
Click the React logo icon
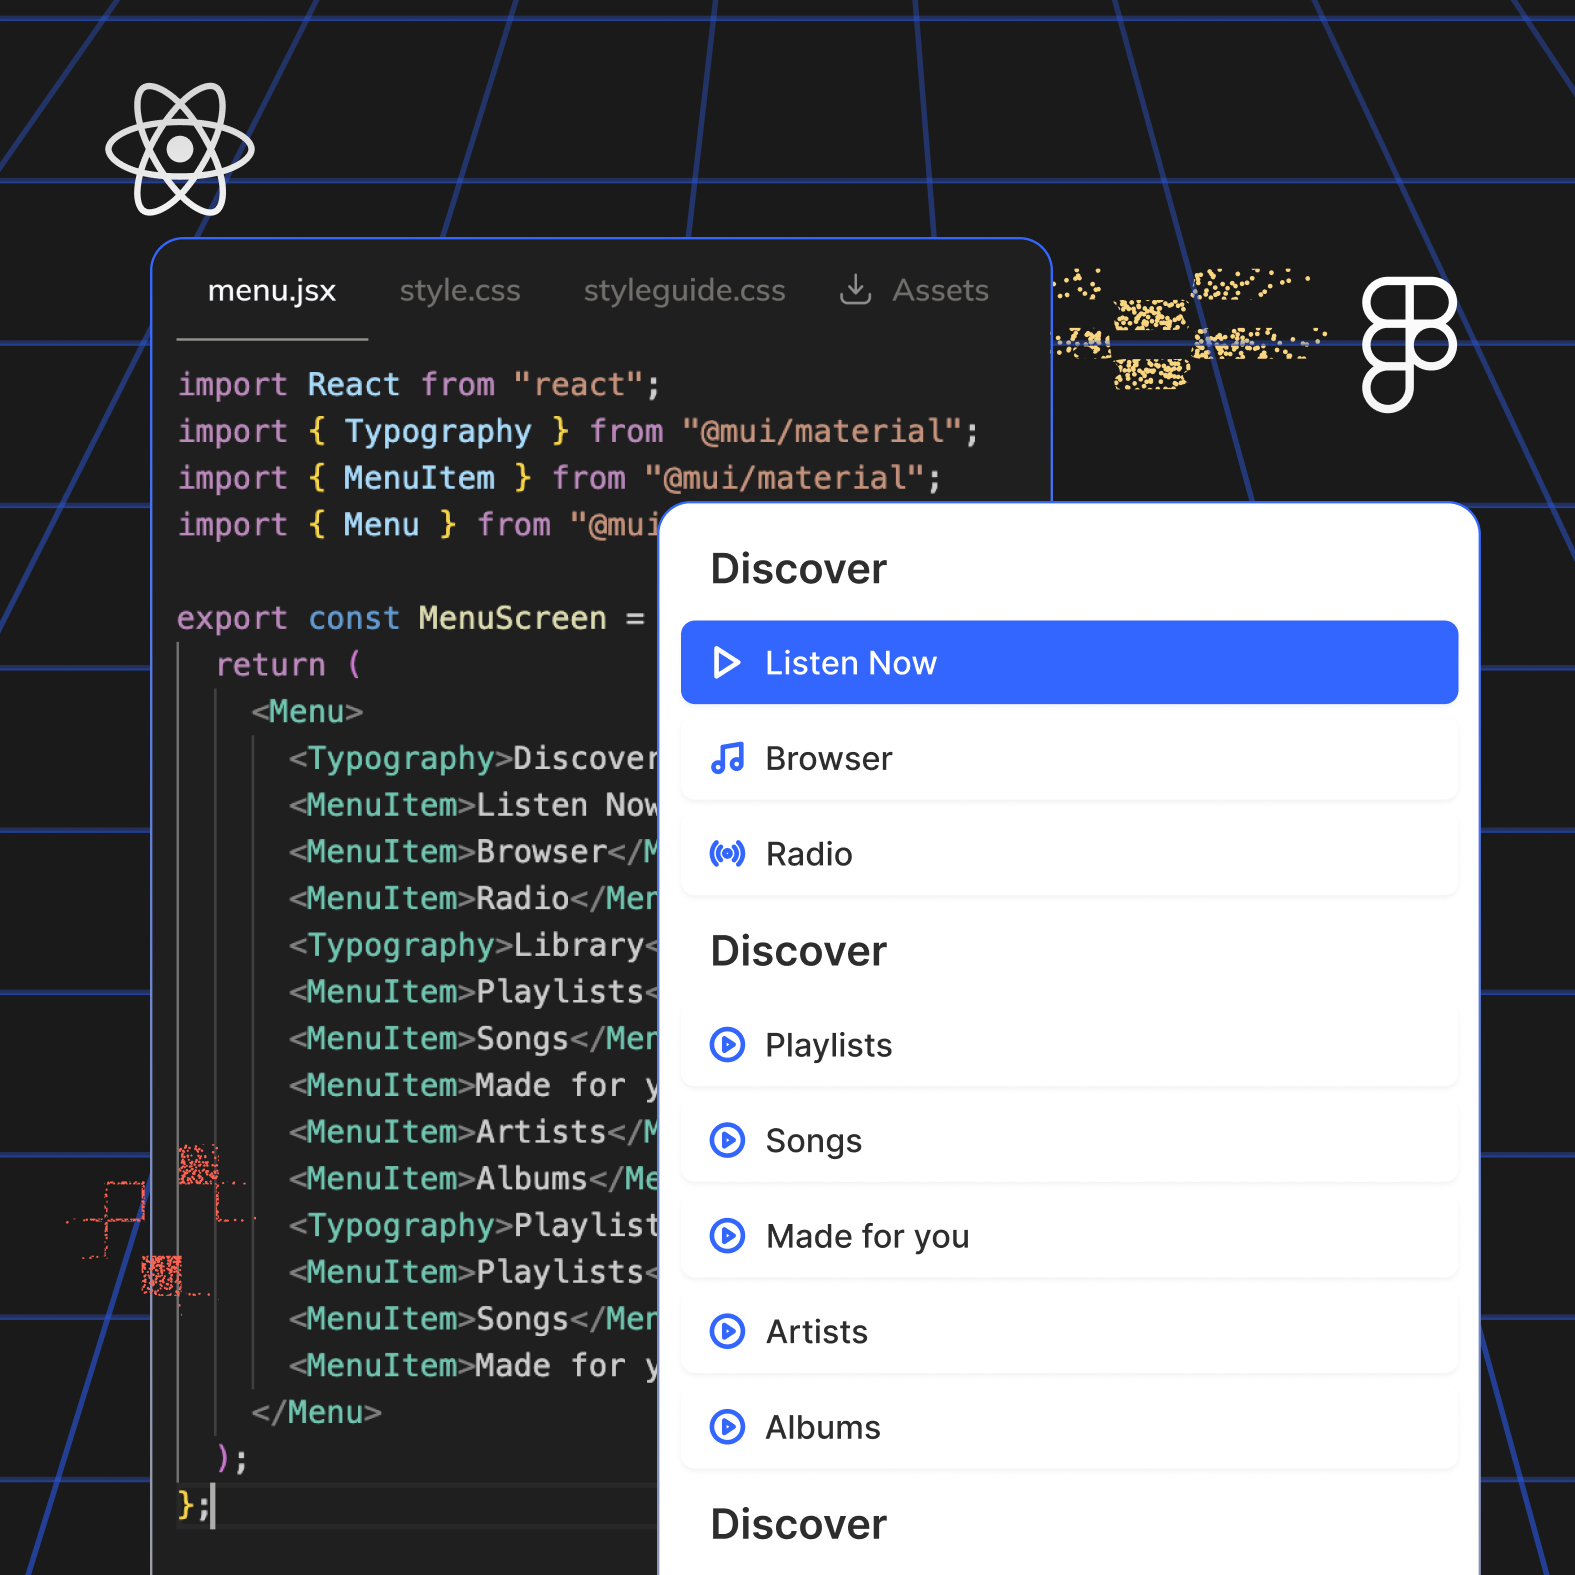pos(180,149)
